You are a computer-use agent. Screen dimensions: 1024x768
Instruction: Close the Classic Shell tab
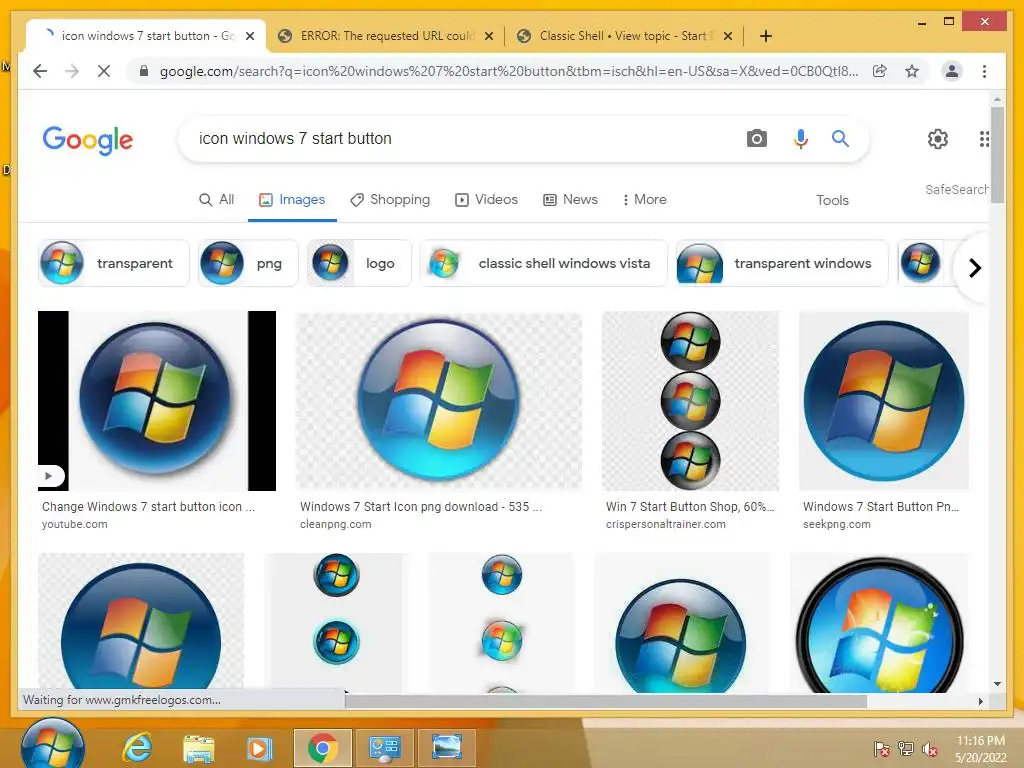(x=728, y=36)
